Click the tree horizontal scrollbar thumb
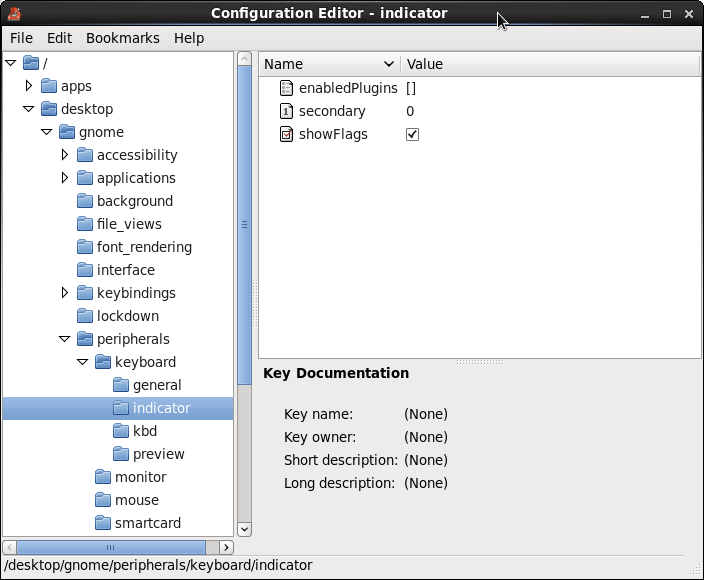The height and width of the screenshot is (580, 704). click(111, 547)
